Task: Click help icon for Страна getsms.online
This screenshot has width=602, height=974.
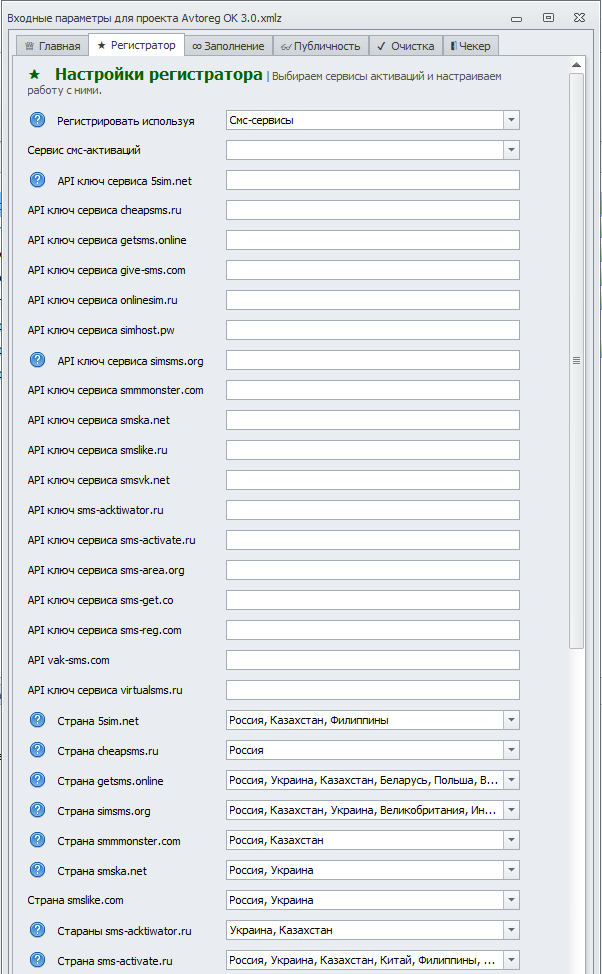Action: (x=38, y=780)
